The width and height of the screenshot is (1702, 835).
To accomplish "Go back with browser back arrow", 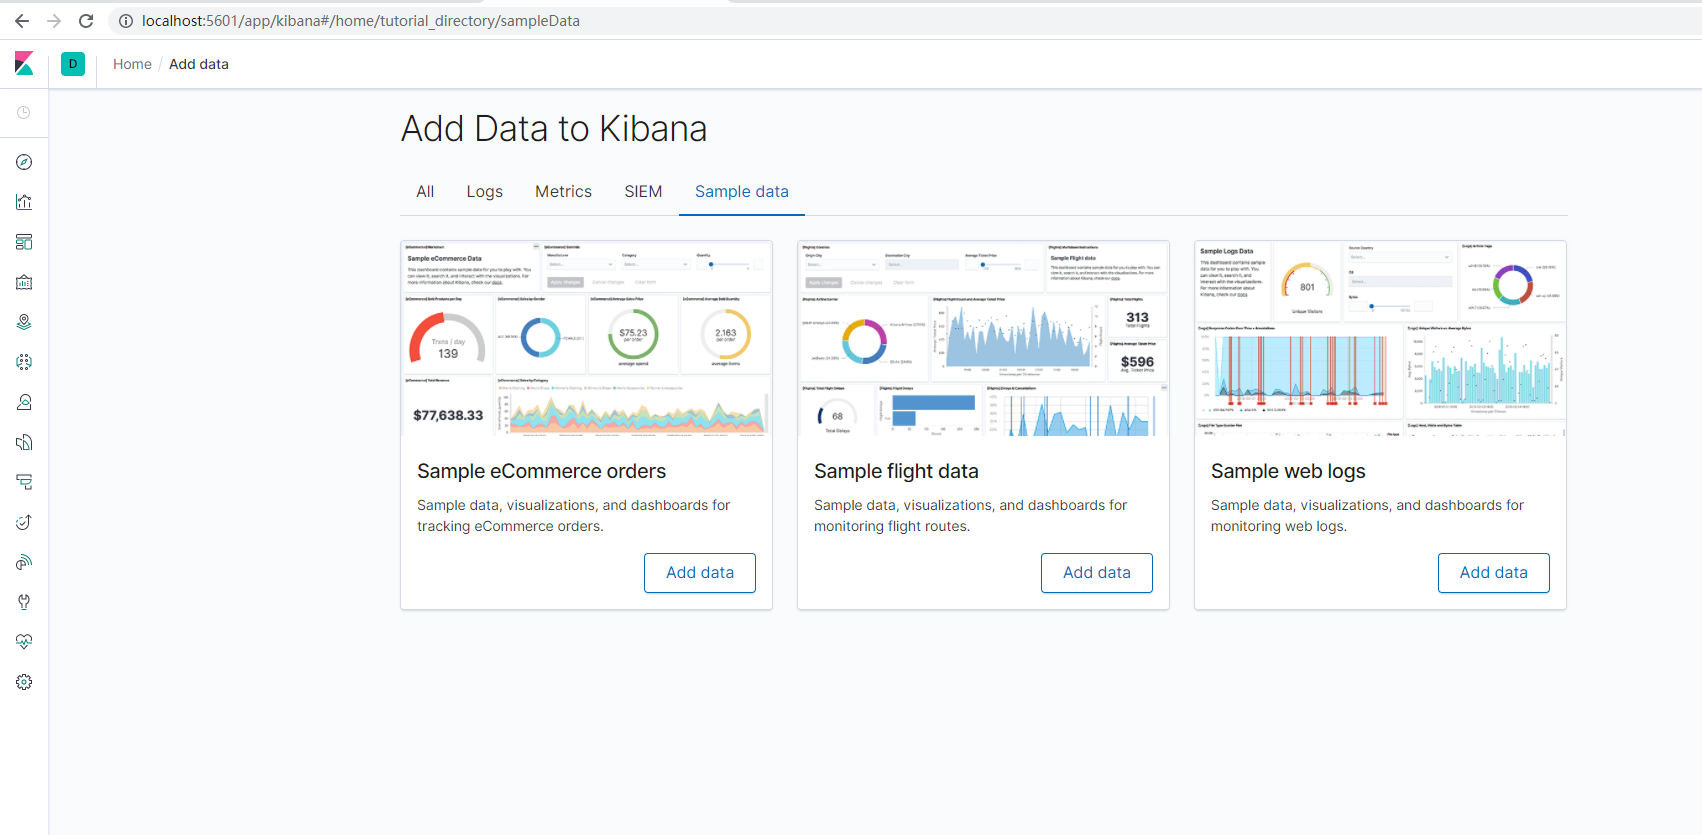I will (22, 21).
